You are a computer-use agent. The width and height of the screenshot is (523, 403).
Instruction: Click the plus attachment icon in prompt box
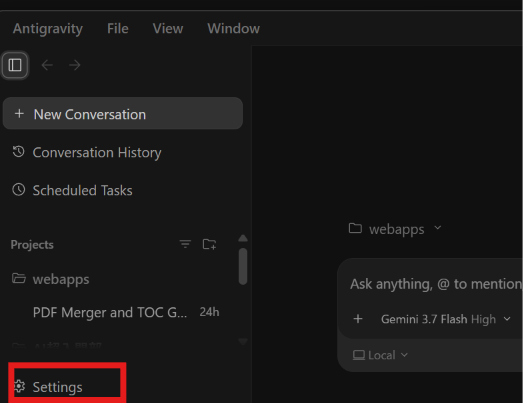(358, 319)
